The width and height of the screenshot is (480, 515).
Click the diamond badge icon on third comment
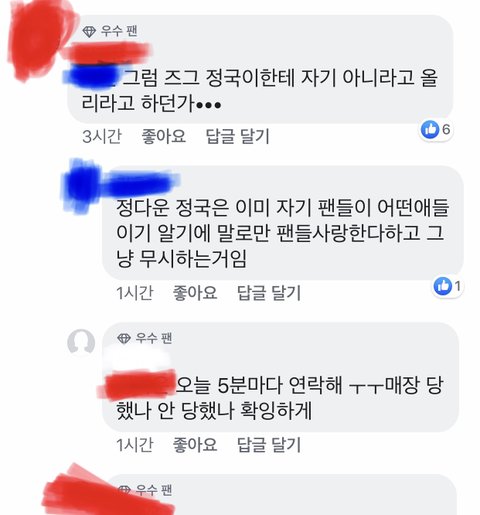124,338
